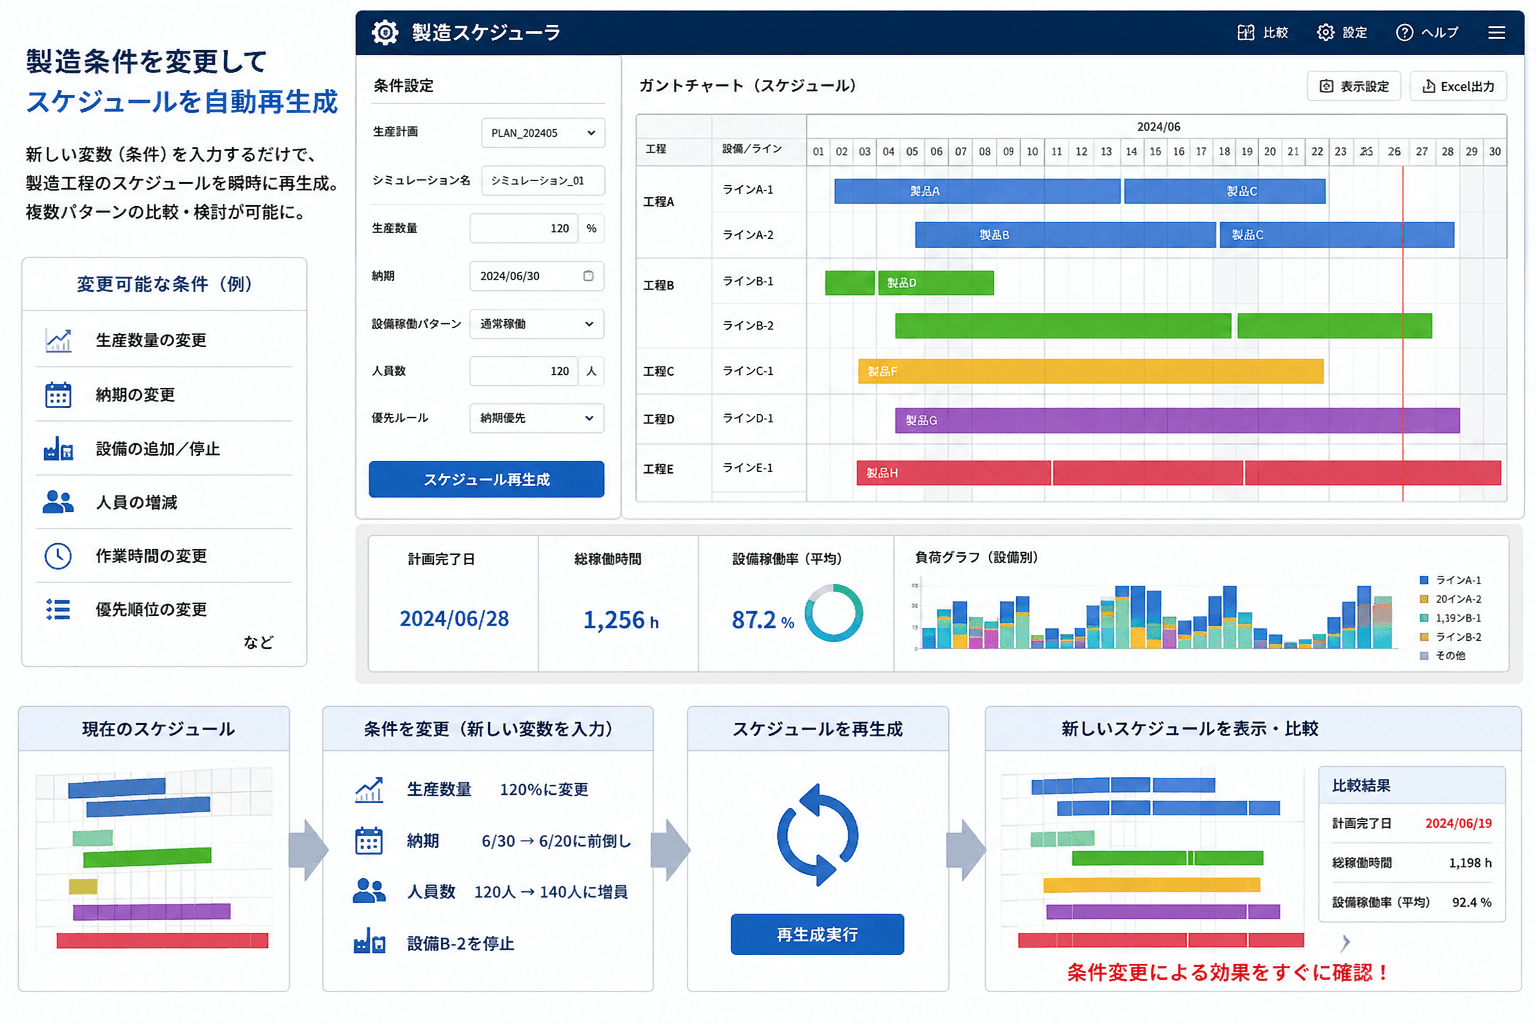Select the 製品G bar on ラインD-1
1536x1024 pixels.
click(1177, 420)
